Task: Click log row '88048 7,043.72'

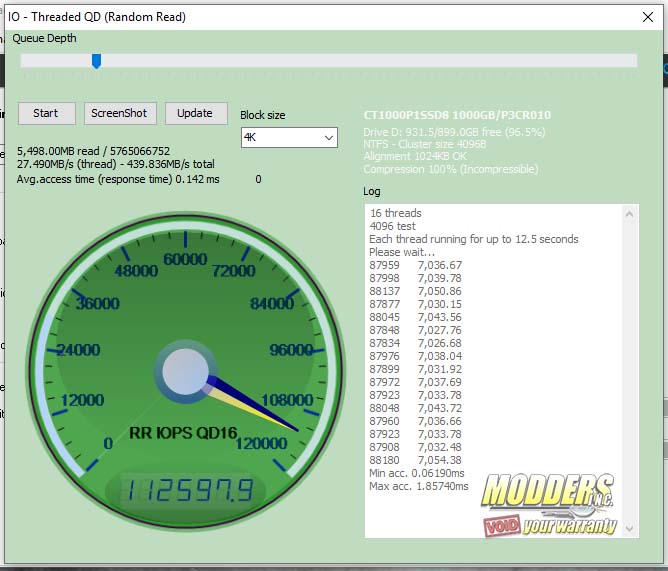Action: tap(415, 408)
